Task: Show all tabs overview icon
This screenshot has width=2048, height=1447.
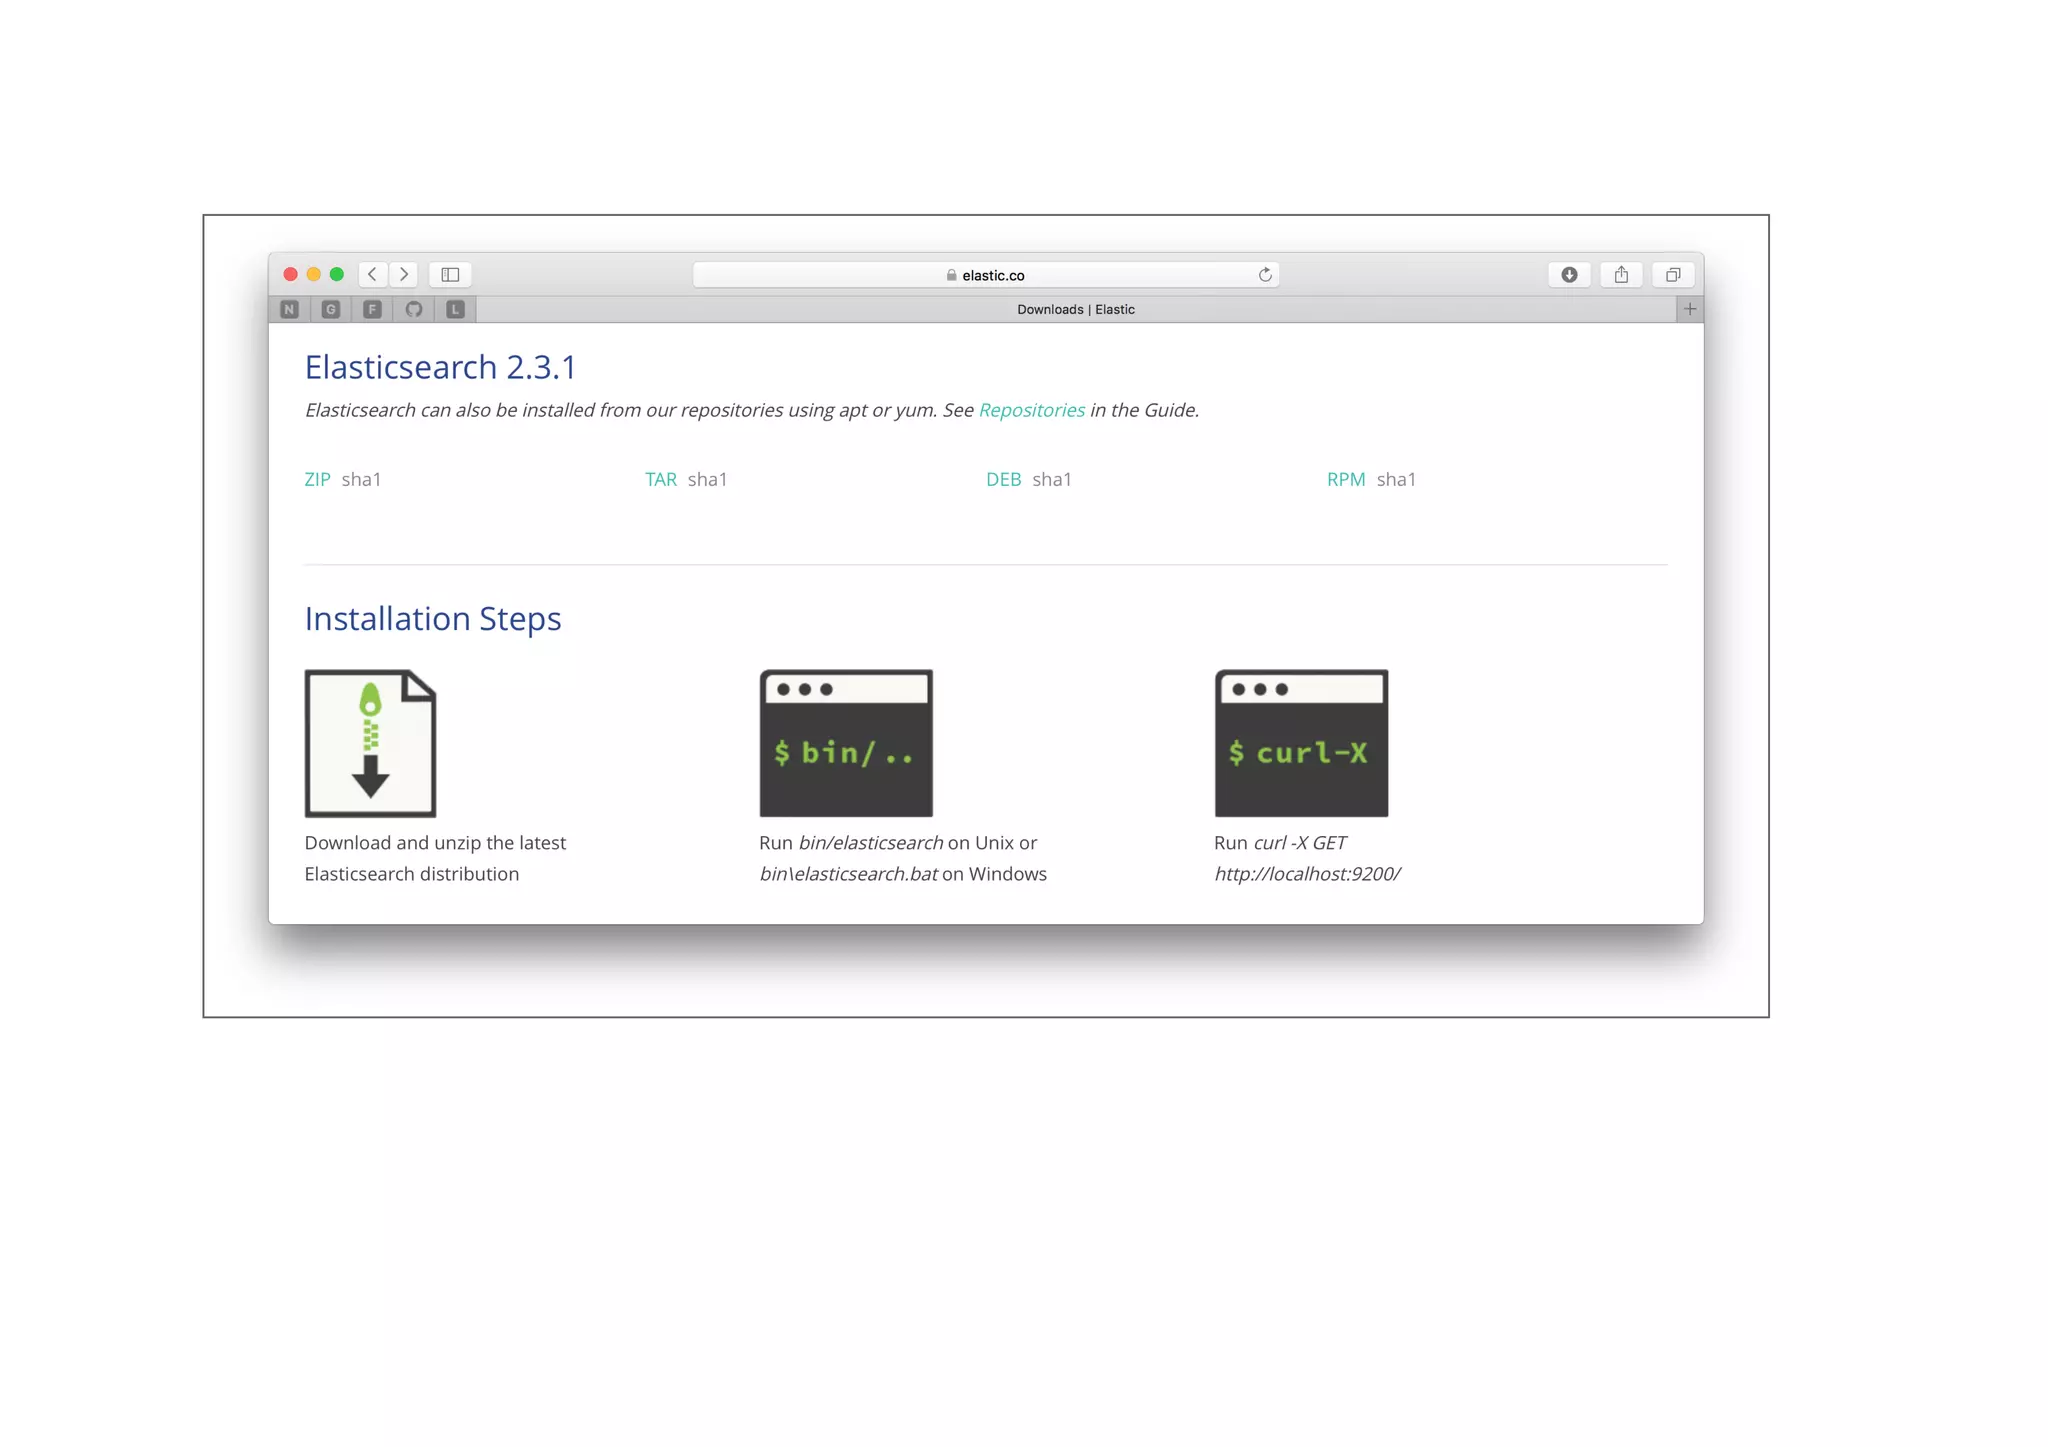Action: (1673, 275)
